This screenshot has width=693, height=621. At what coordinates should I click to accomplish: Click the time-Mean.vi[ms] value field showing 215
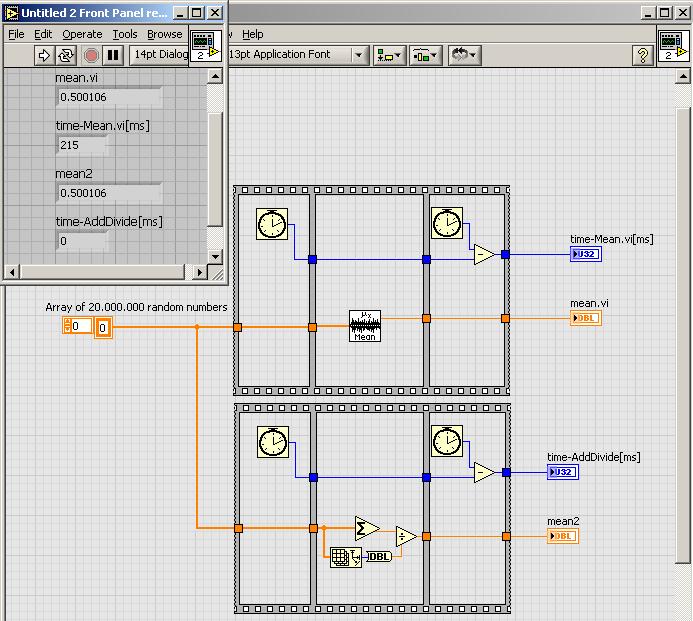[82, 145]
